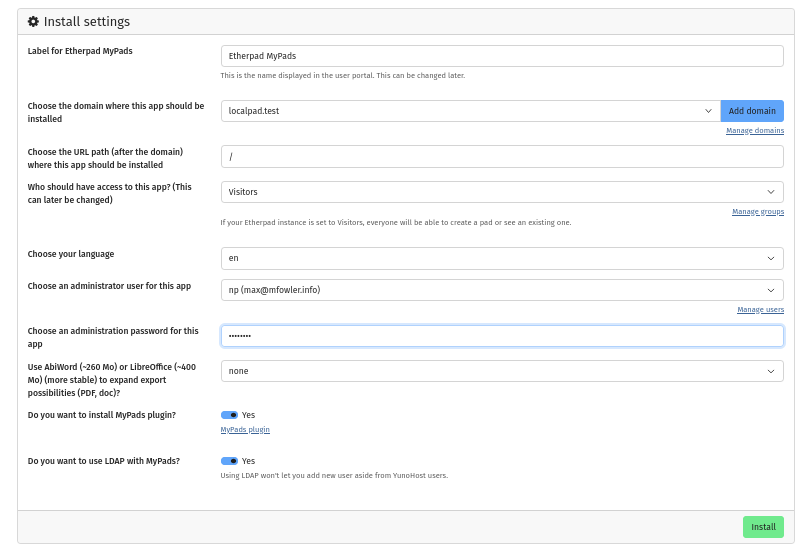Click the 'This is the name displayed' help text
Viewport: 806px width, 553px height.
(343, 76)
